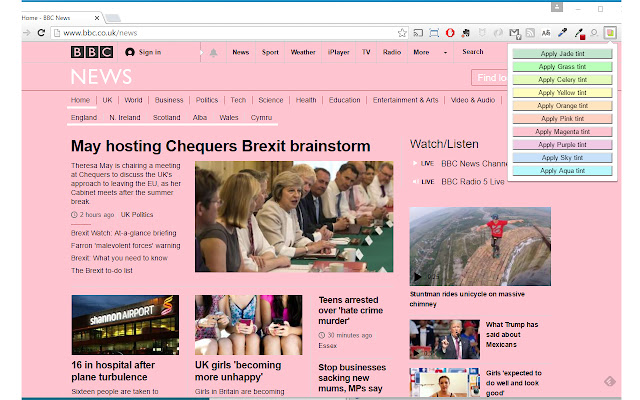The image size is (640, 400).
Task: Apply Purple tint
Action: click(562, 144)
